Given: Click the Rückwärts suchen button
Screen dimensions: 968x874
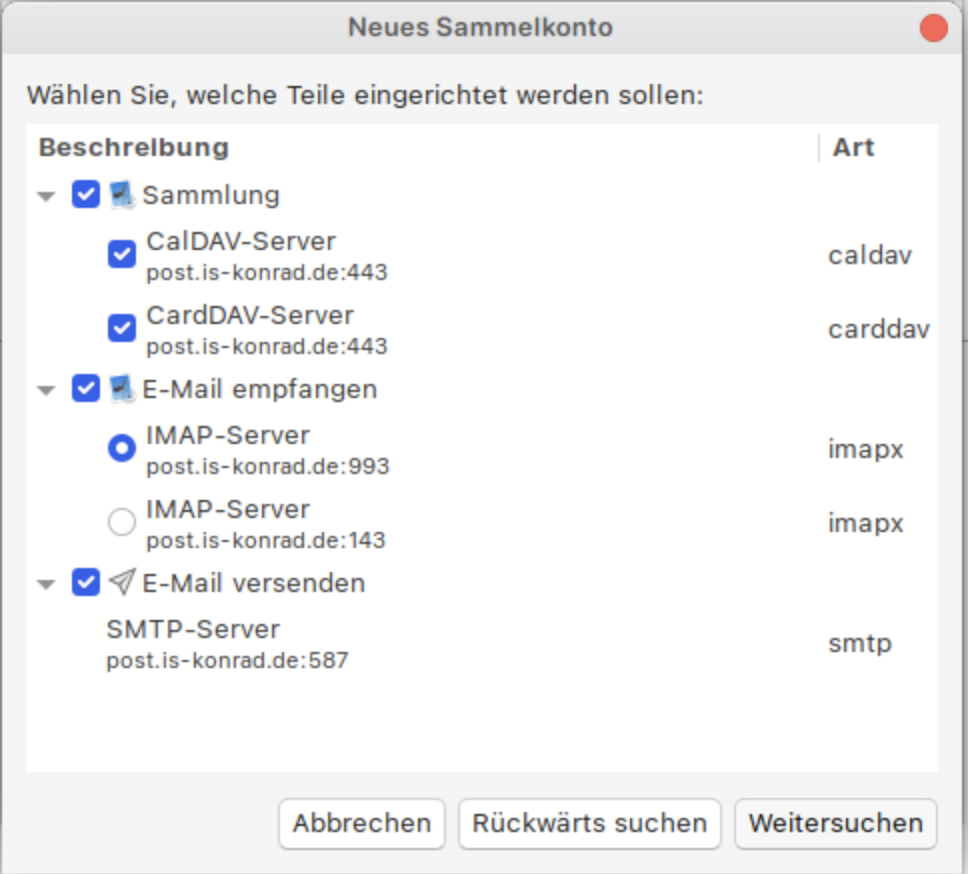Looking at the screenshot, I should [589, 823].
